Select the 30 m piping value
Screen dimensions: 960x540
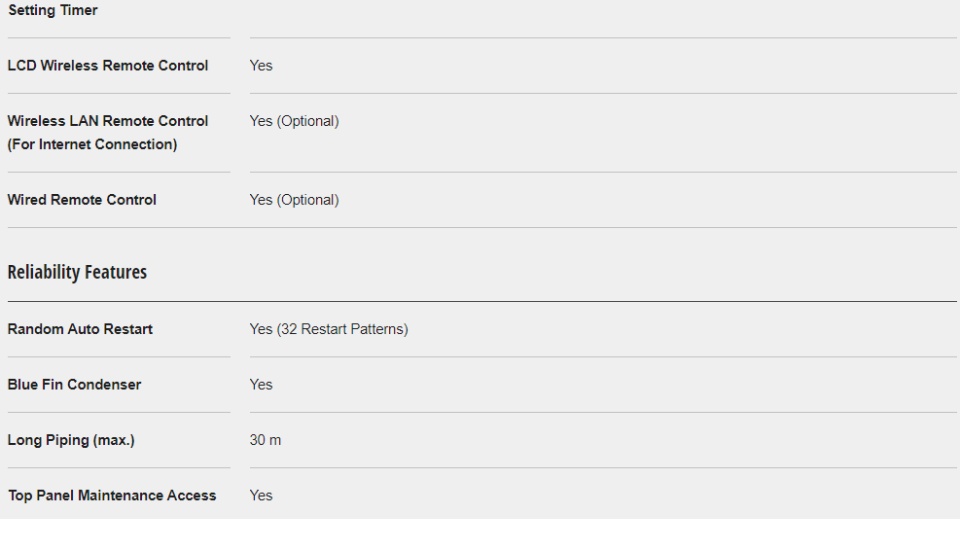[265, 440]
